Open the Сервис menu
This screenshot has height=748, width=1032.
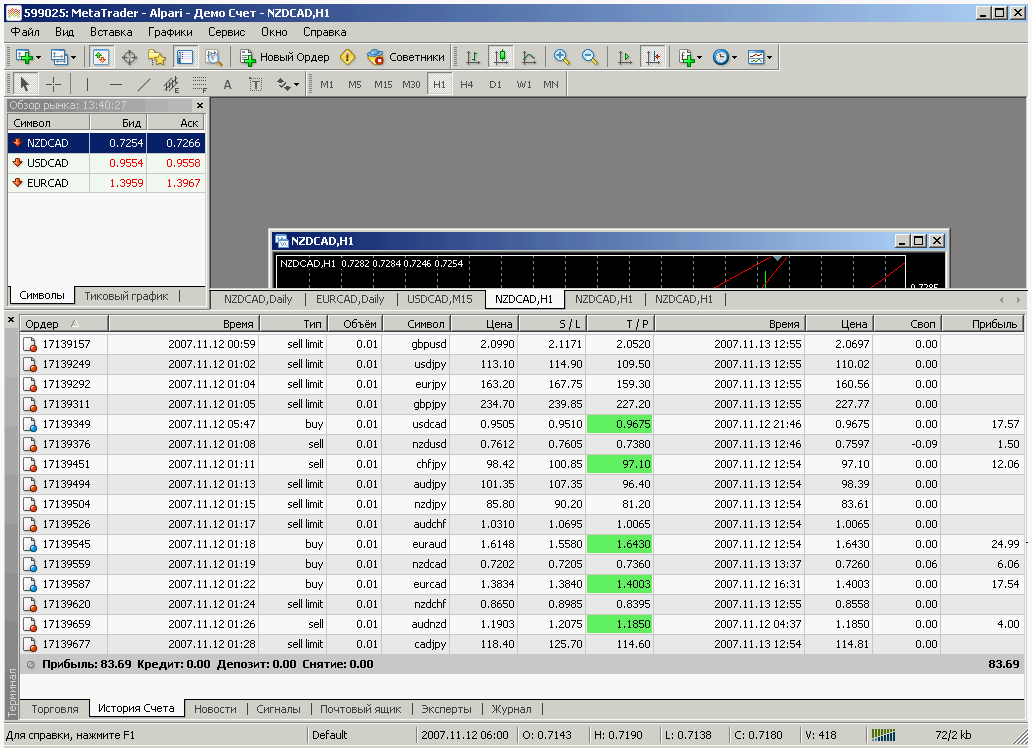click(226, 31)
